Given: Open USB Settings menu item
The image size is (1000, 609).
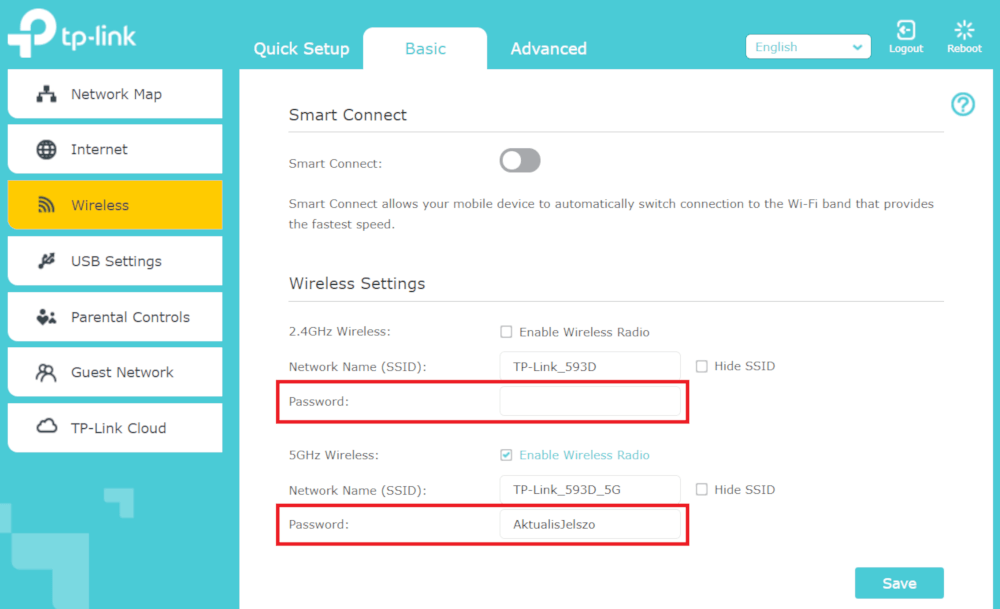Looking at the screenshot, I should point(115,261).
